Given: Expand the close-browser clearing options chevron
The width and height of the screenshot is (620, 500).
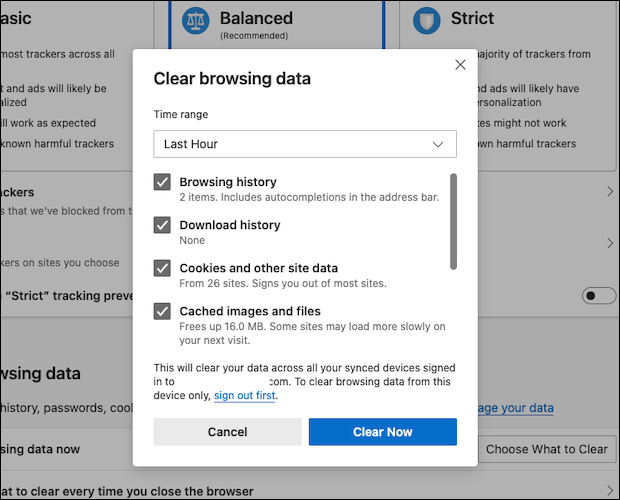Looking at the screenshot, I should (610, 491).
